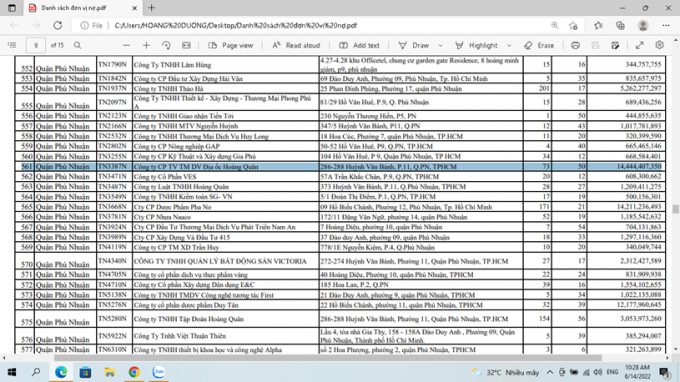Image resolution: width=680 pixels, height=382 pixels.
Task: Open PDF toolbar settings gear
Action: coord(659,45)
